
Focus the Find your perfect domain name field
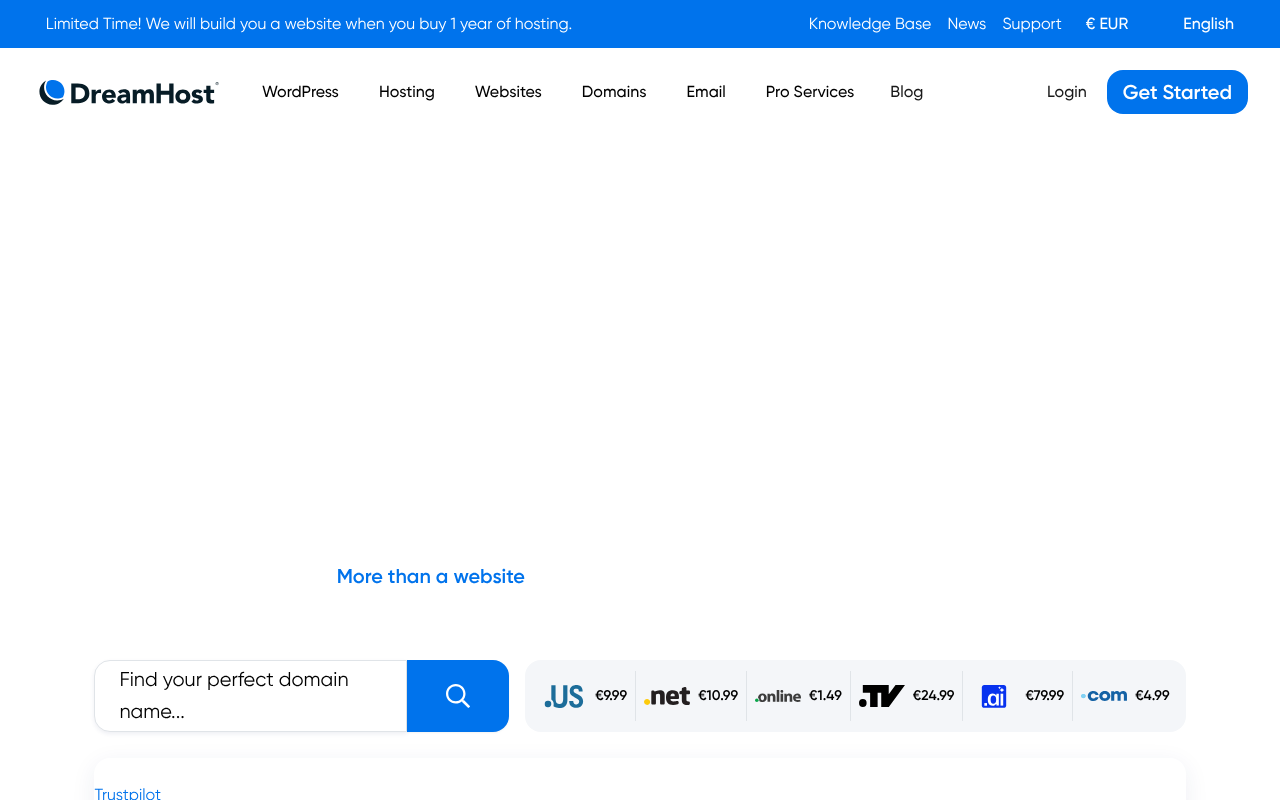(251, 696)
